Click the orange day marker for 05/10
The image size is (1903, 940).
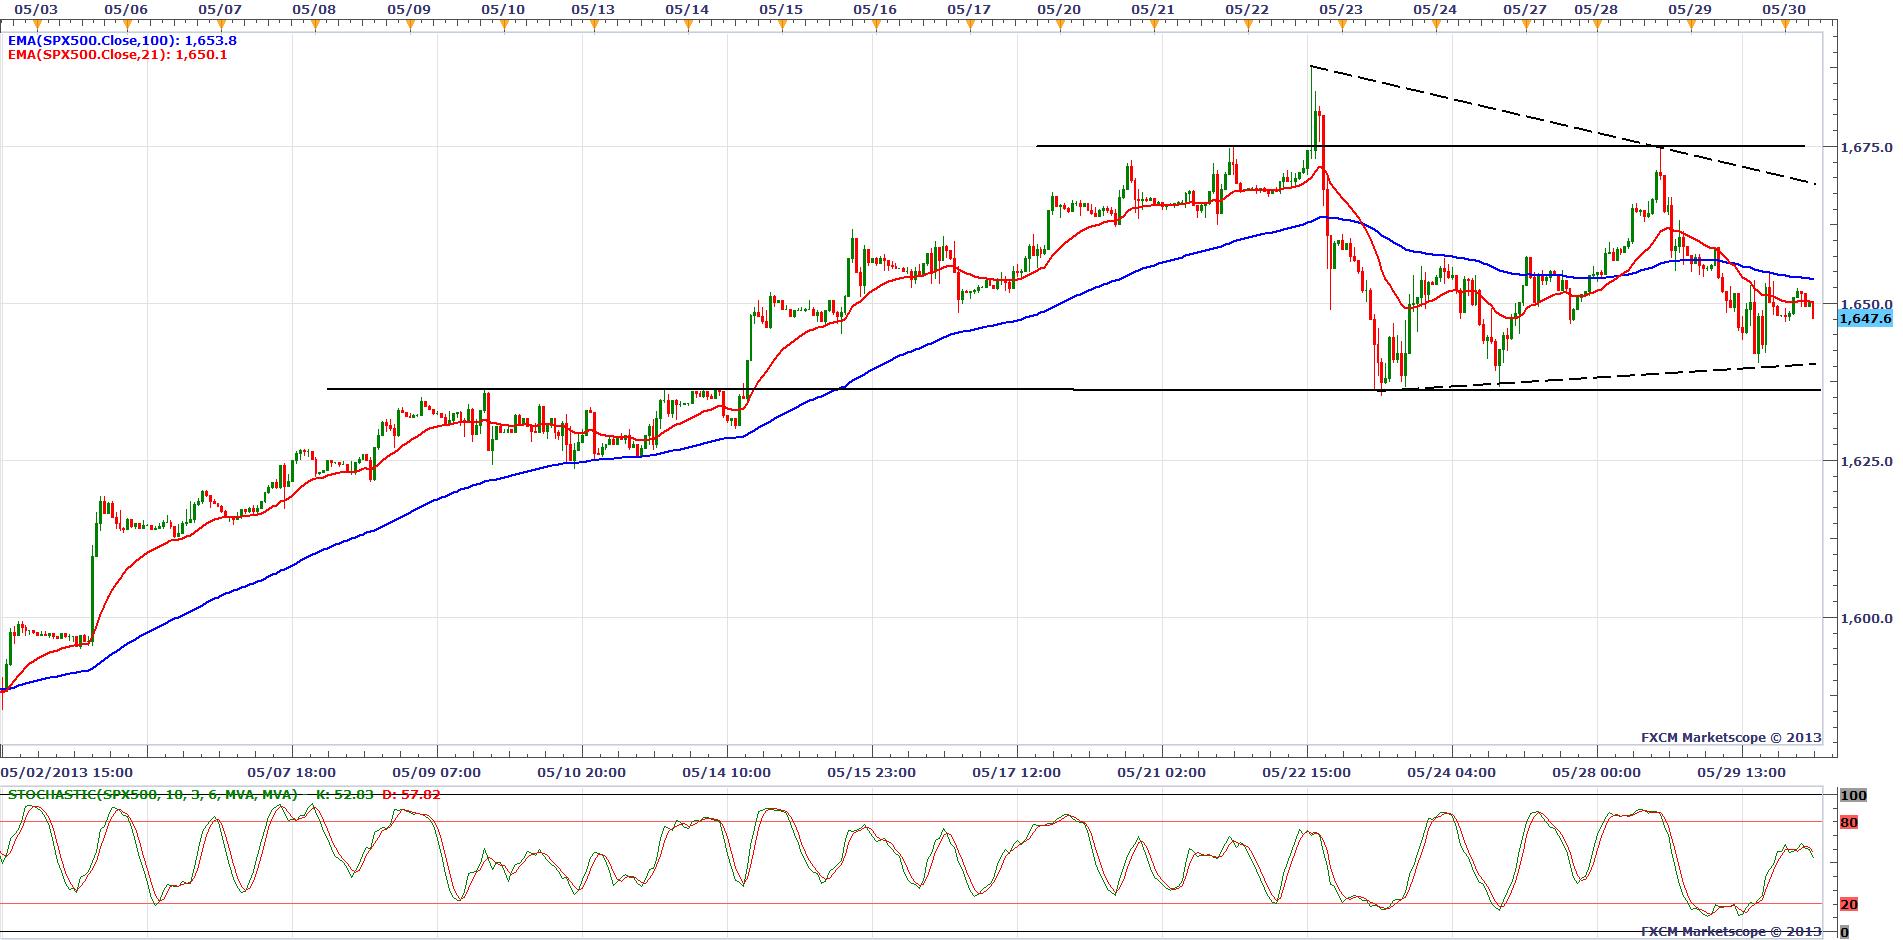pyautogui.click(x=503, y=25)
